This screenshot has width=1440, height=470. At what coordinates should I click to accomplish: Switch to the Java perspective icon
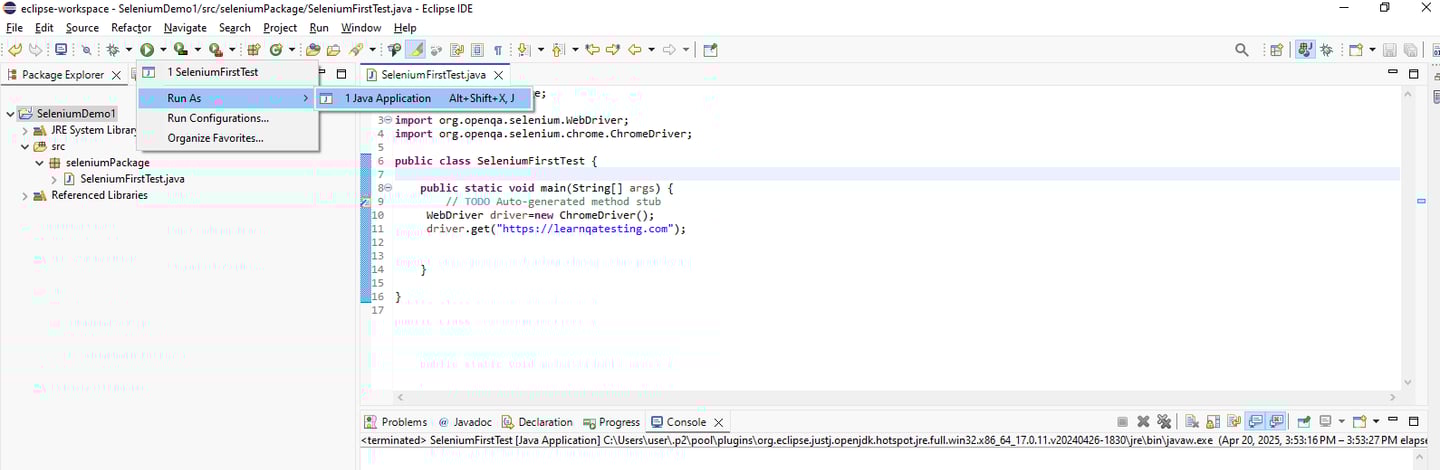1305,50
